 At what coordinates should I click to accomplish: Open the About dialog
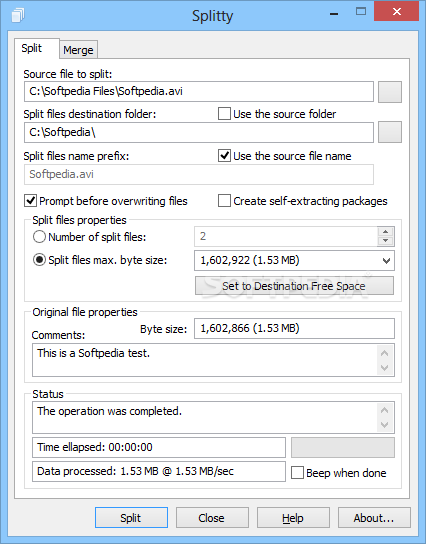[374, 518]
